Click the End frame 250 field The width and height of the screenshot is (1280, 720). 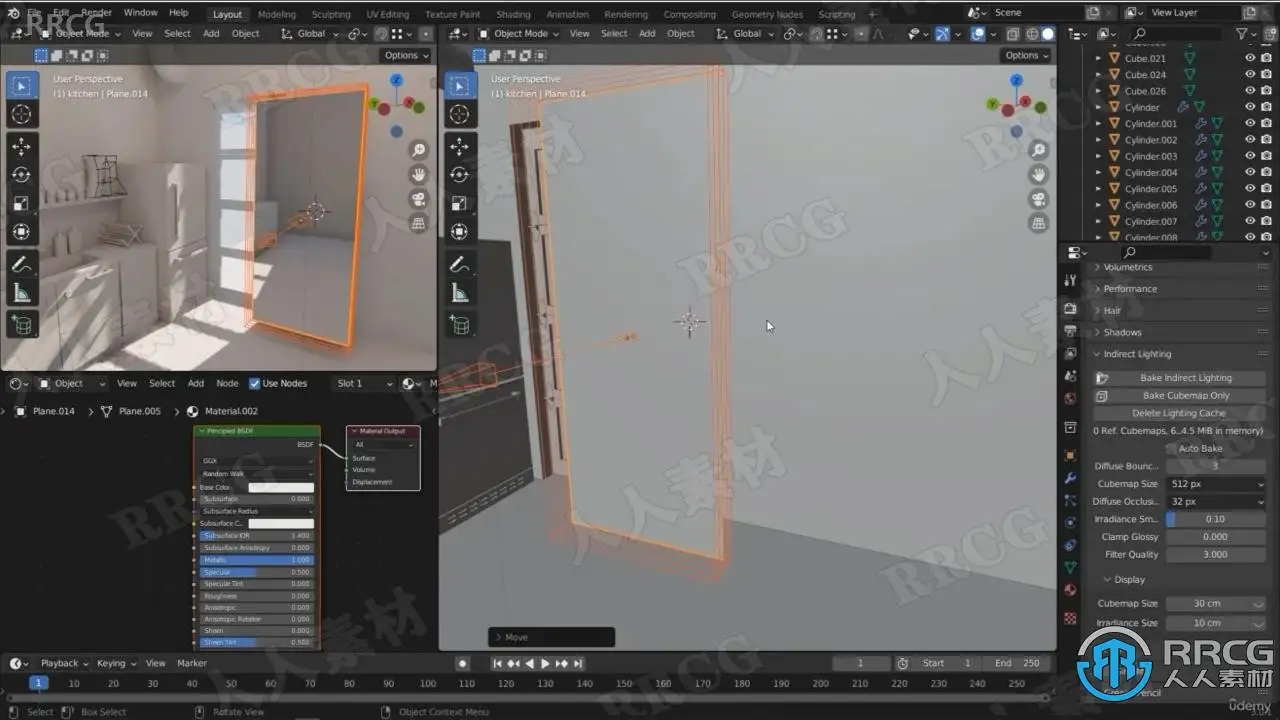(1018, 663)
